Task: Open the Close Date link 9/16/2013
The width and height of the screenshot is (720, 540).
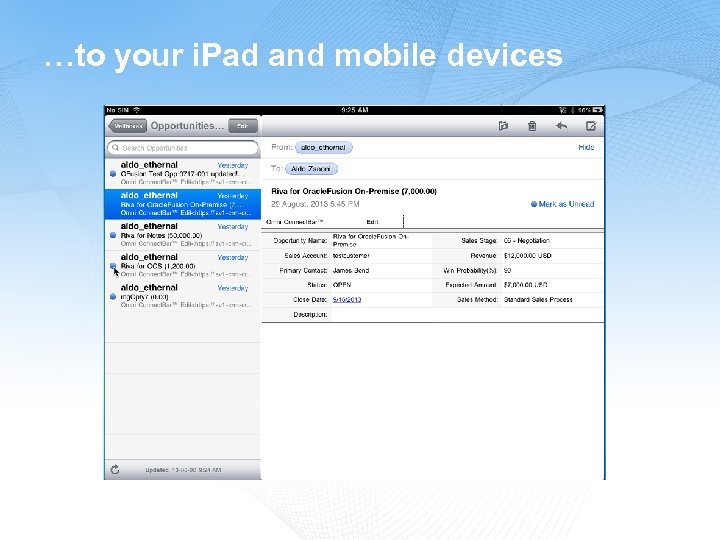Action: 347,299
